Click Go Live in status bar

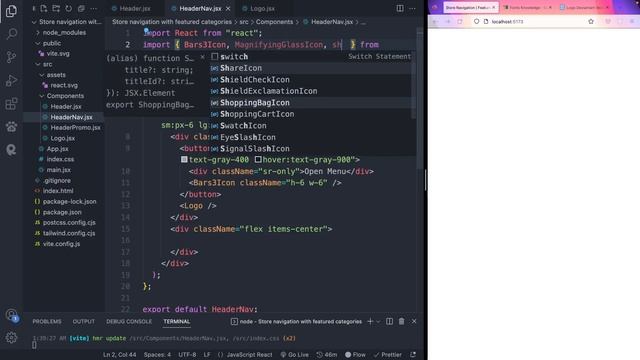[x=294, y=355]
